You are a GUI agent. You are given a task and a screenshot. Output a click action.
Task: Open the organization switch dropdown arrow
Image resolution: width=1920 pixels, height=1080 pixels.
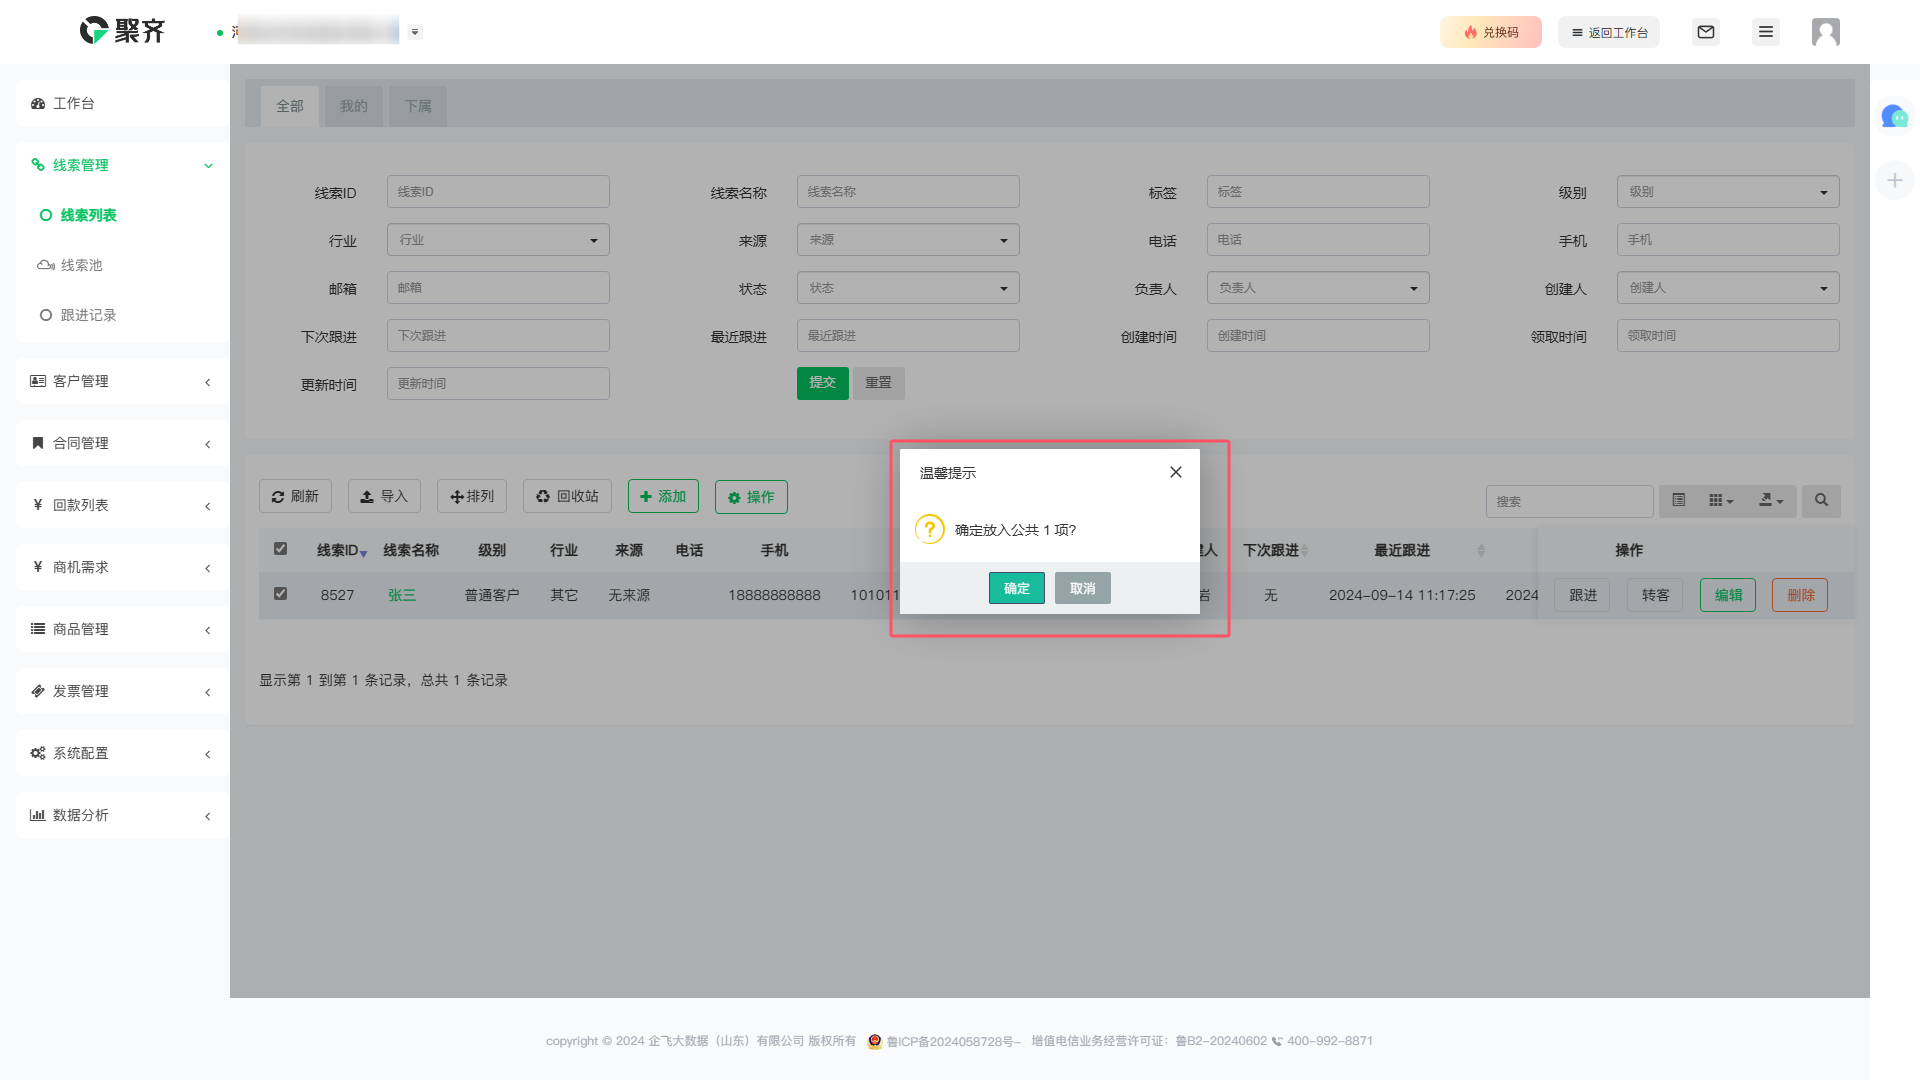coord(415,32)
